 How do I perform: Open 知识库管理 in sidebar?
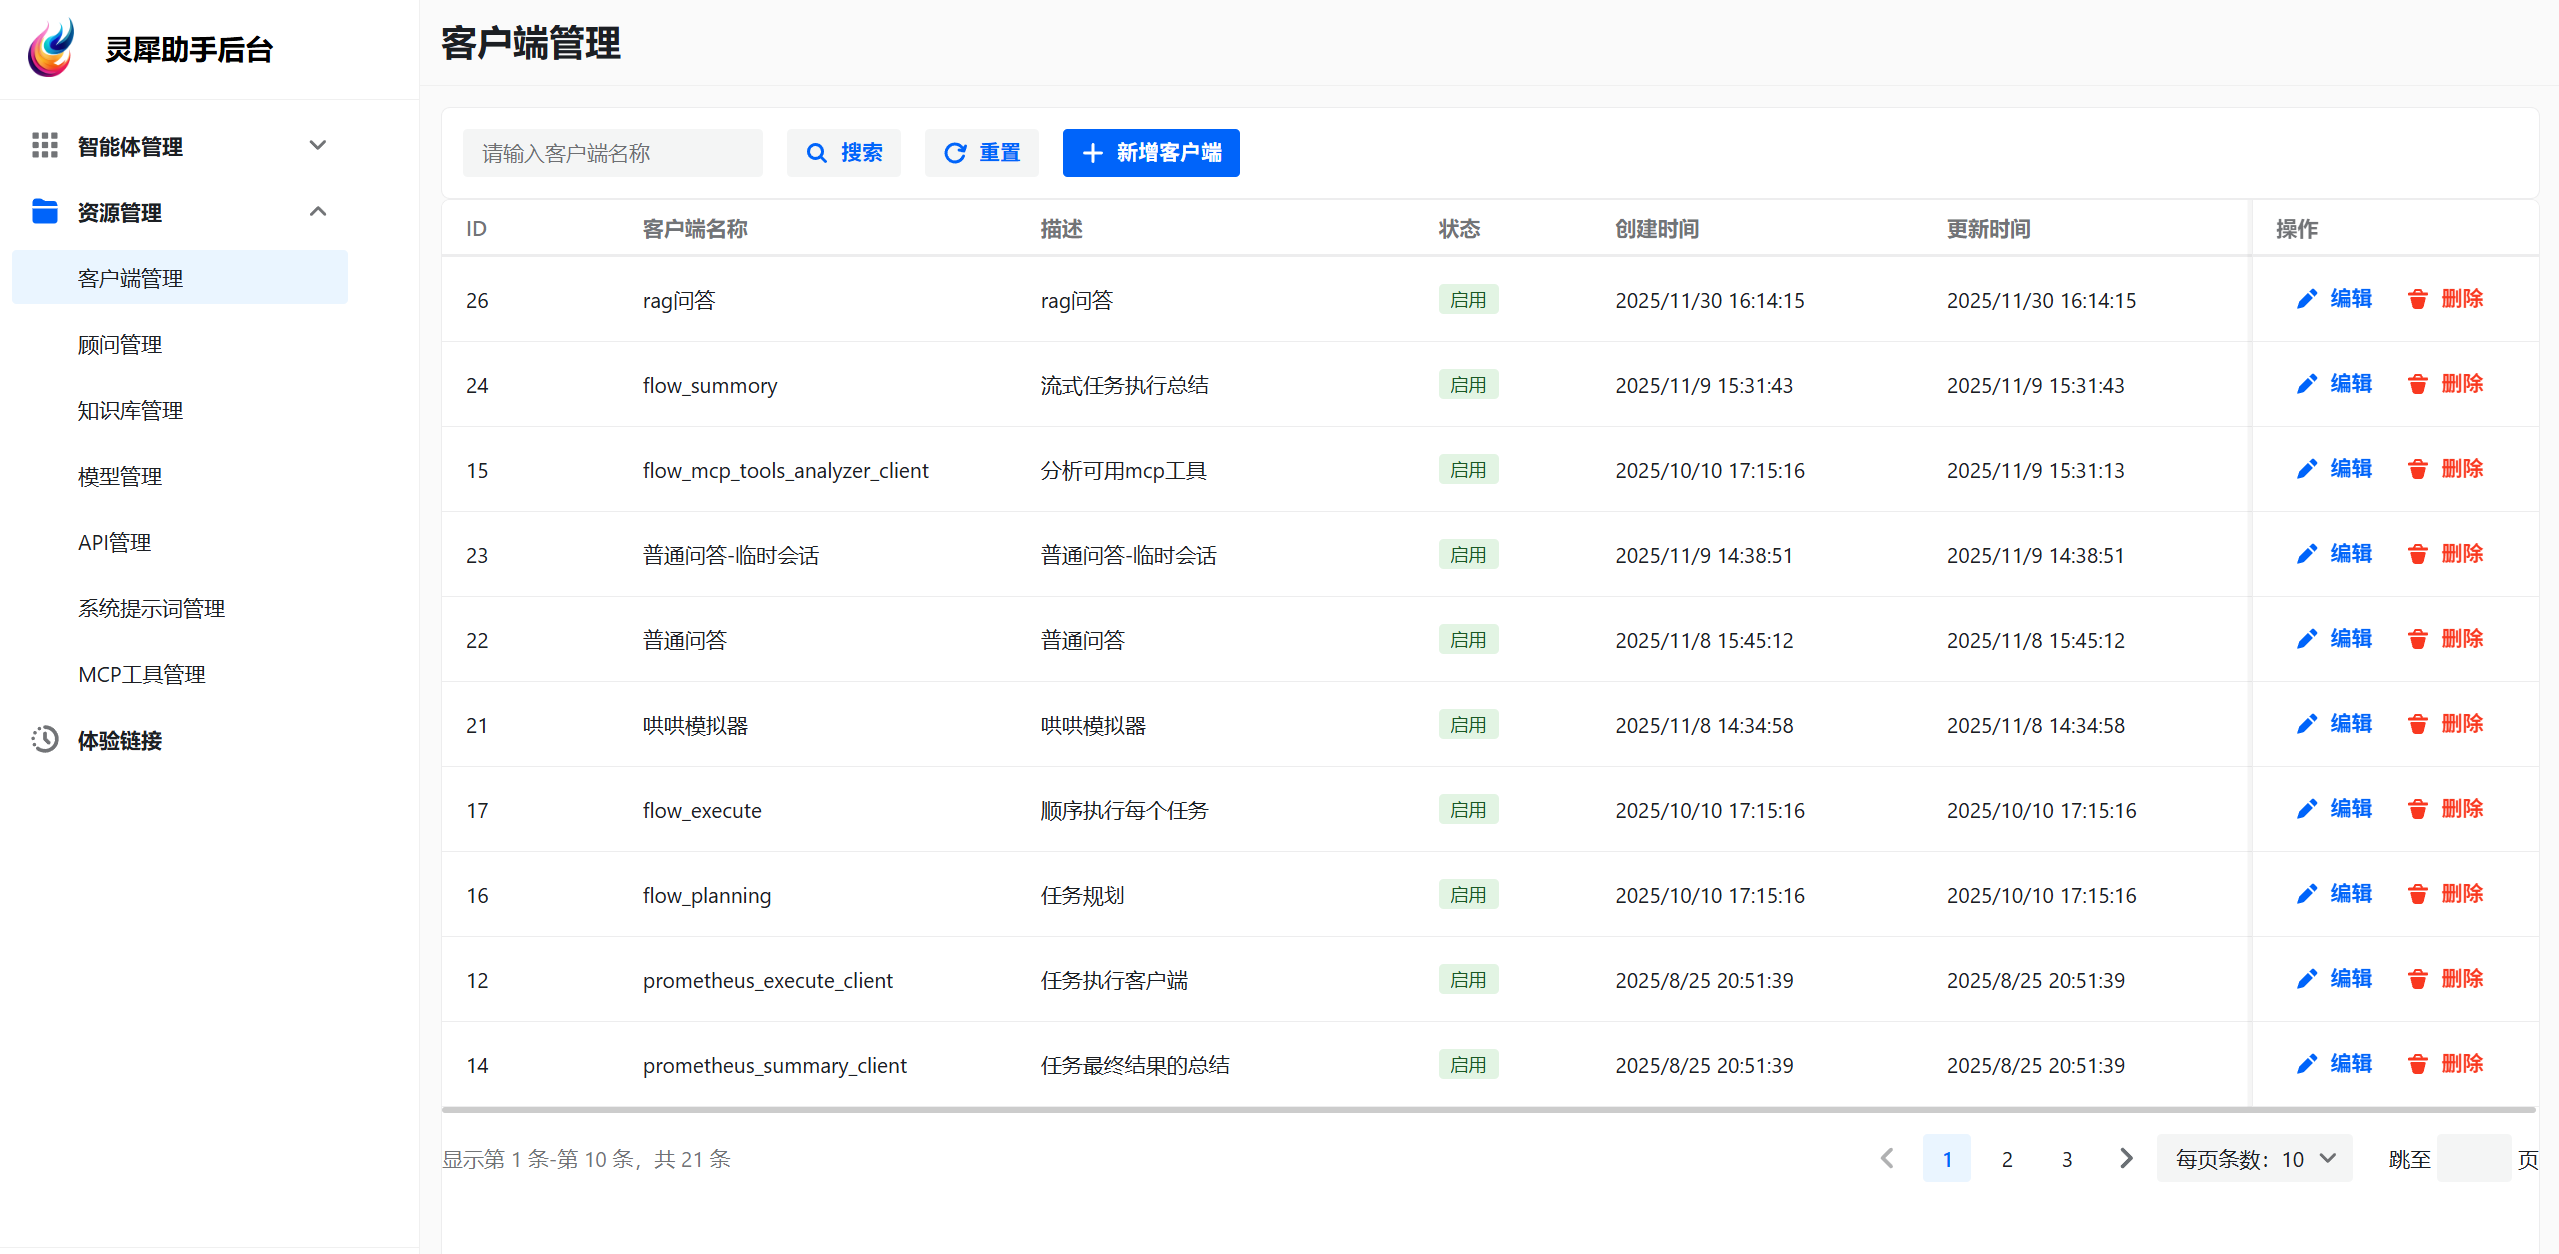click(130, 411)
